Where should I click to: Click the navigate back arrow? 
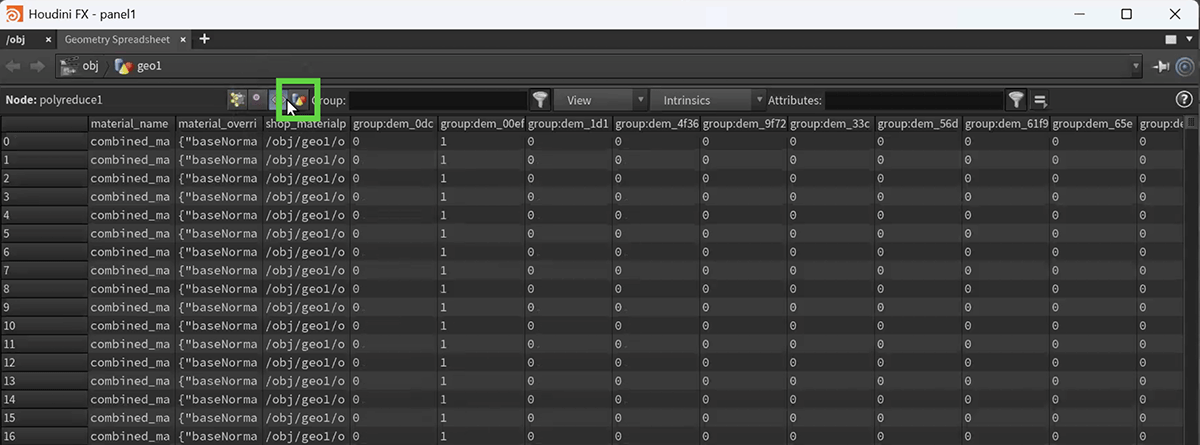[14, 66]
